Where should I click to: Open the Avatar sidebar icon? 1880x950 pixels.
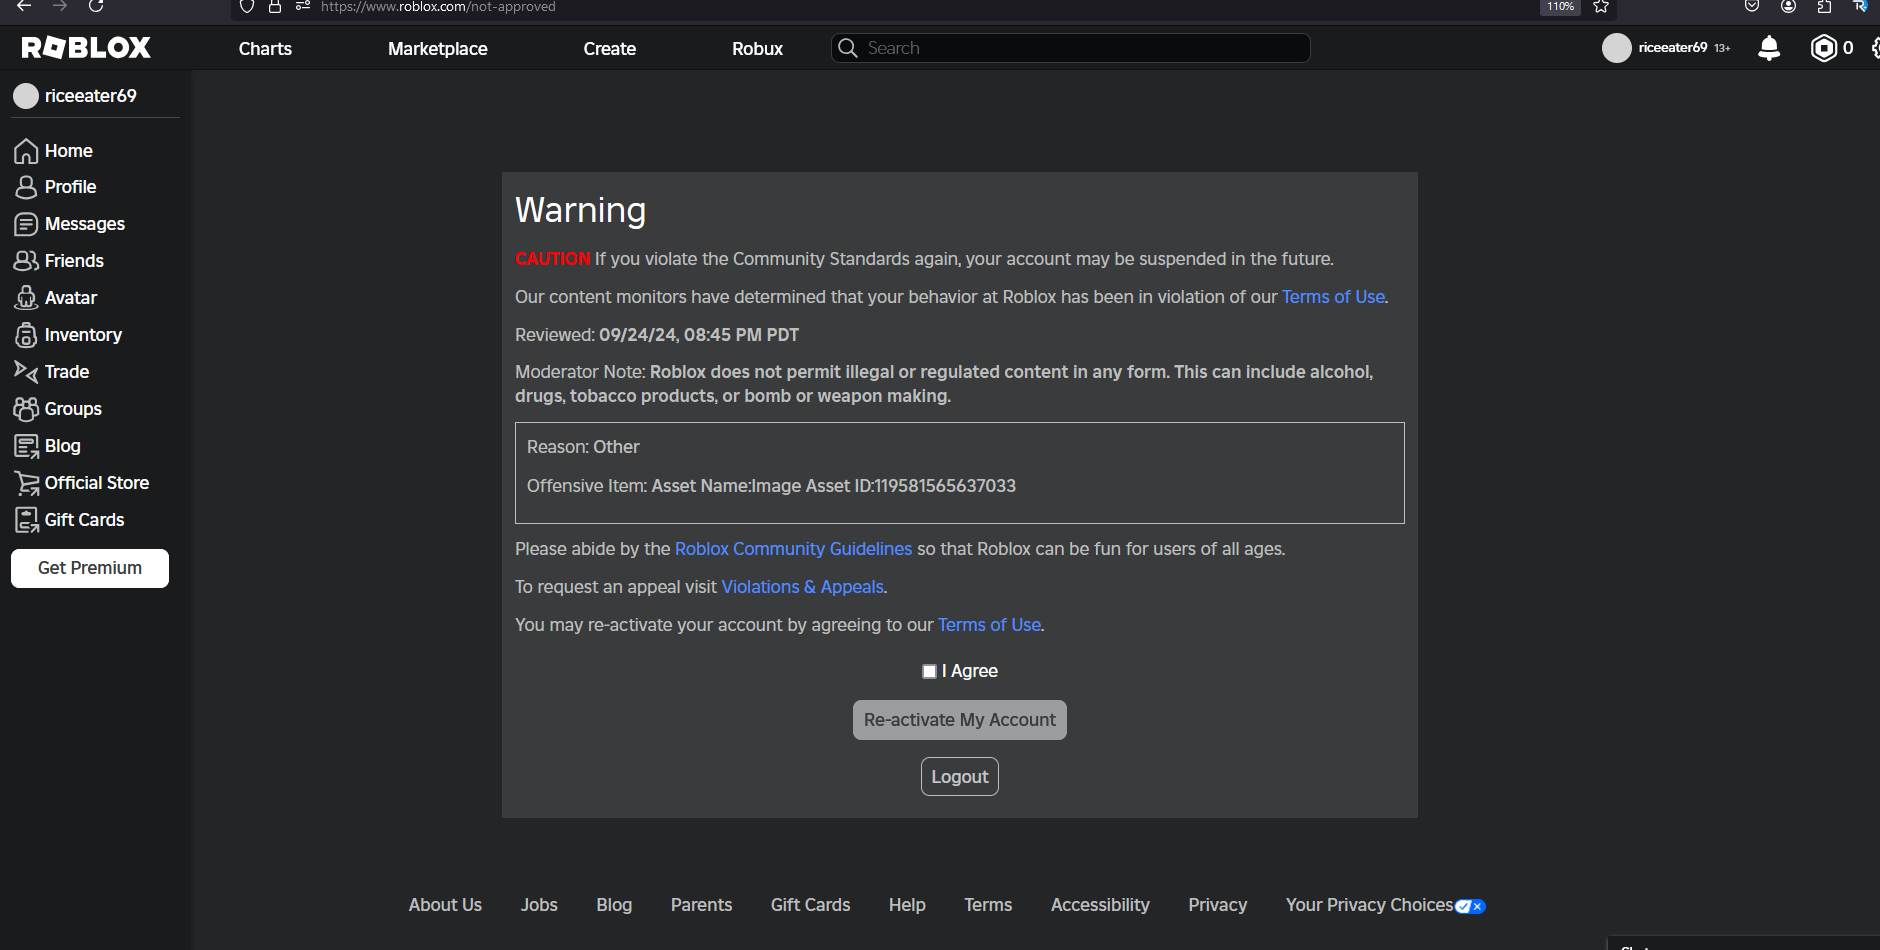[x=26, y=298]
